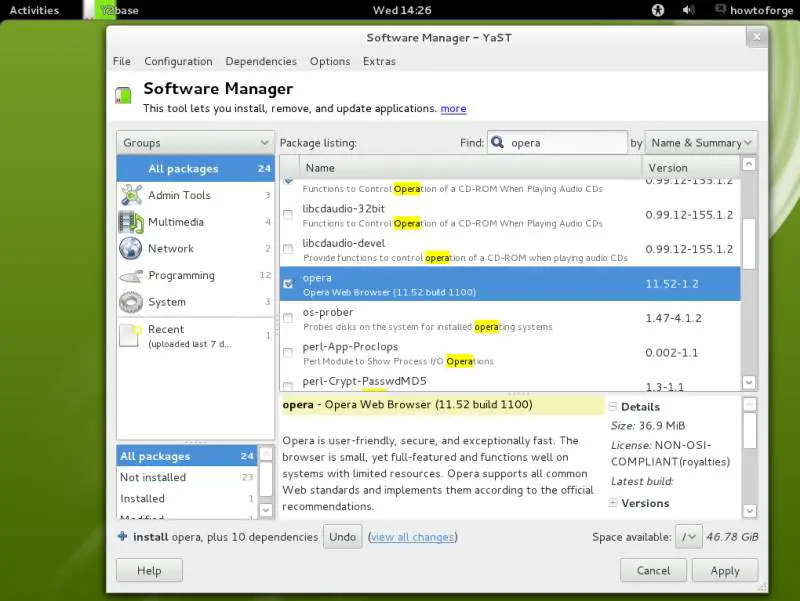Open the Configuration menu
800x601 pixels.
click(178, 61)
